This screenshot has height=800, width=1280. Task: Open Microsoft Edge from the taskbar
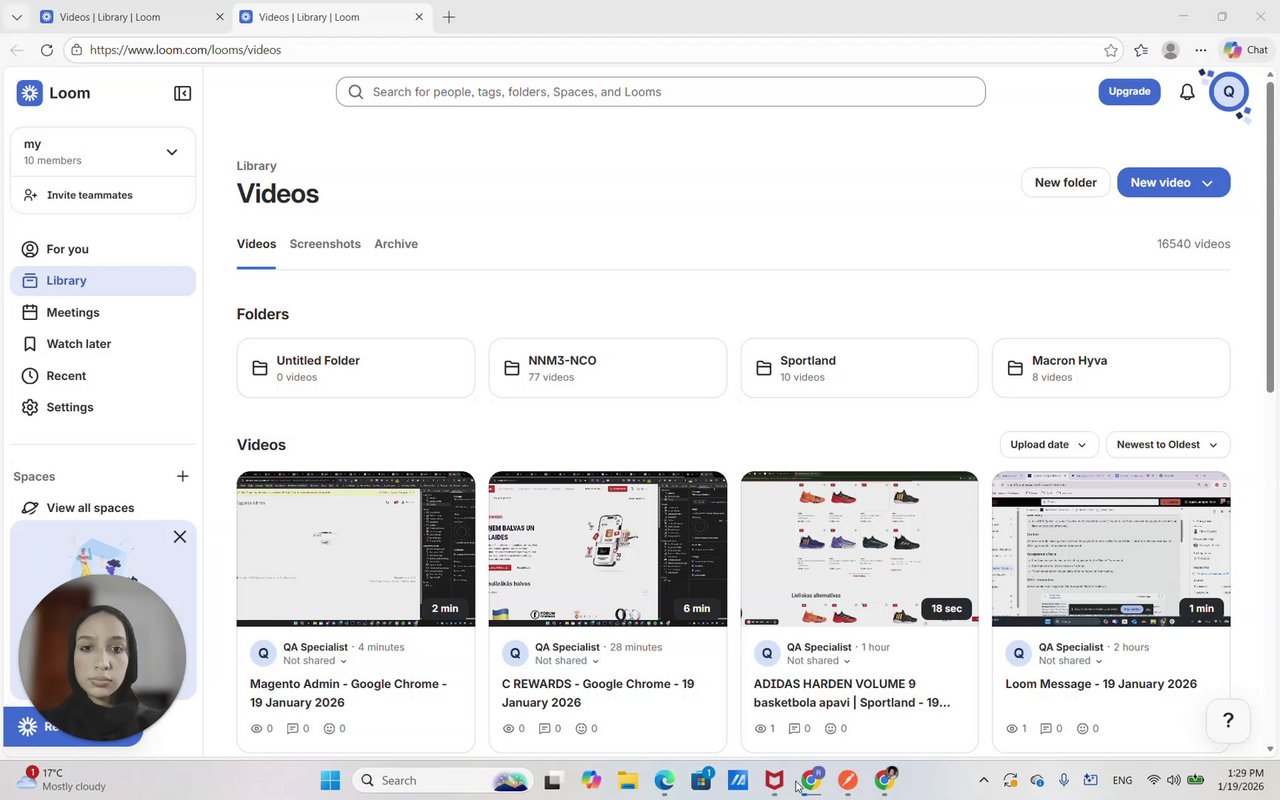[x=665, y=780]
